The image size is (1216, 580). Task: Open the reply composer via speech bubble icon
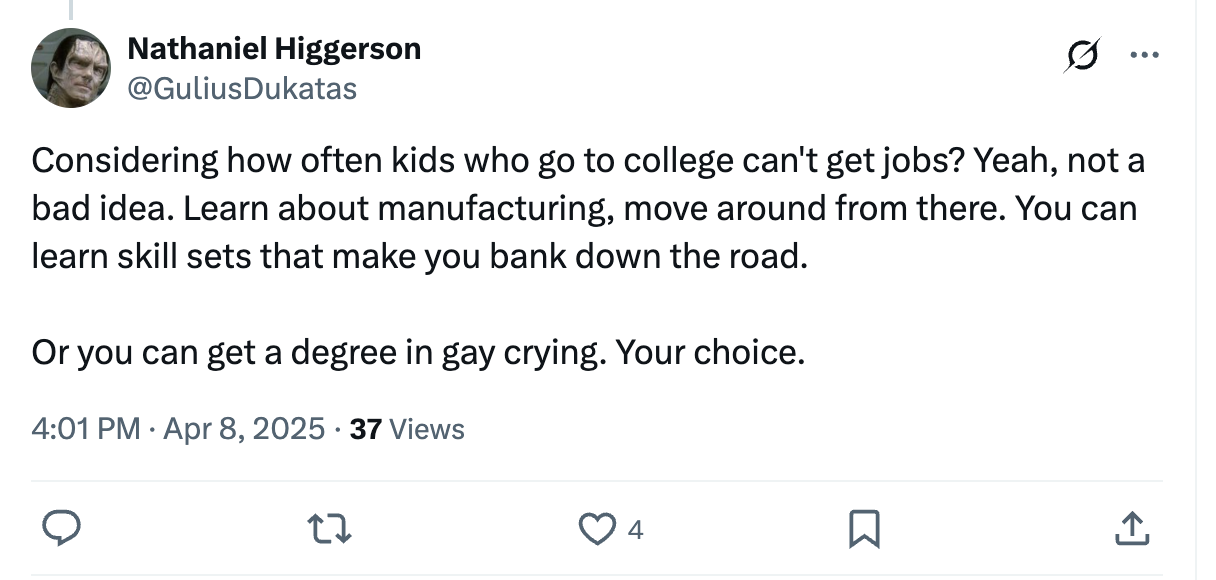[63, 529]
